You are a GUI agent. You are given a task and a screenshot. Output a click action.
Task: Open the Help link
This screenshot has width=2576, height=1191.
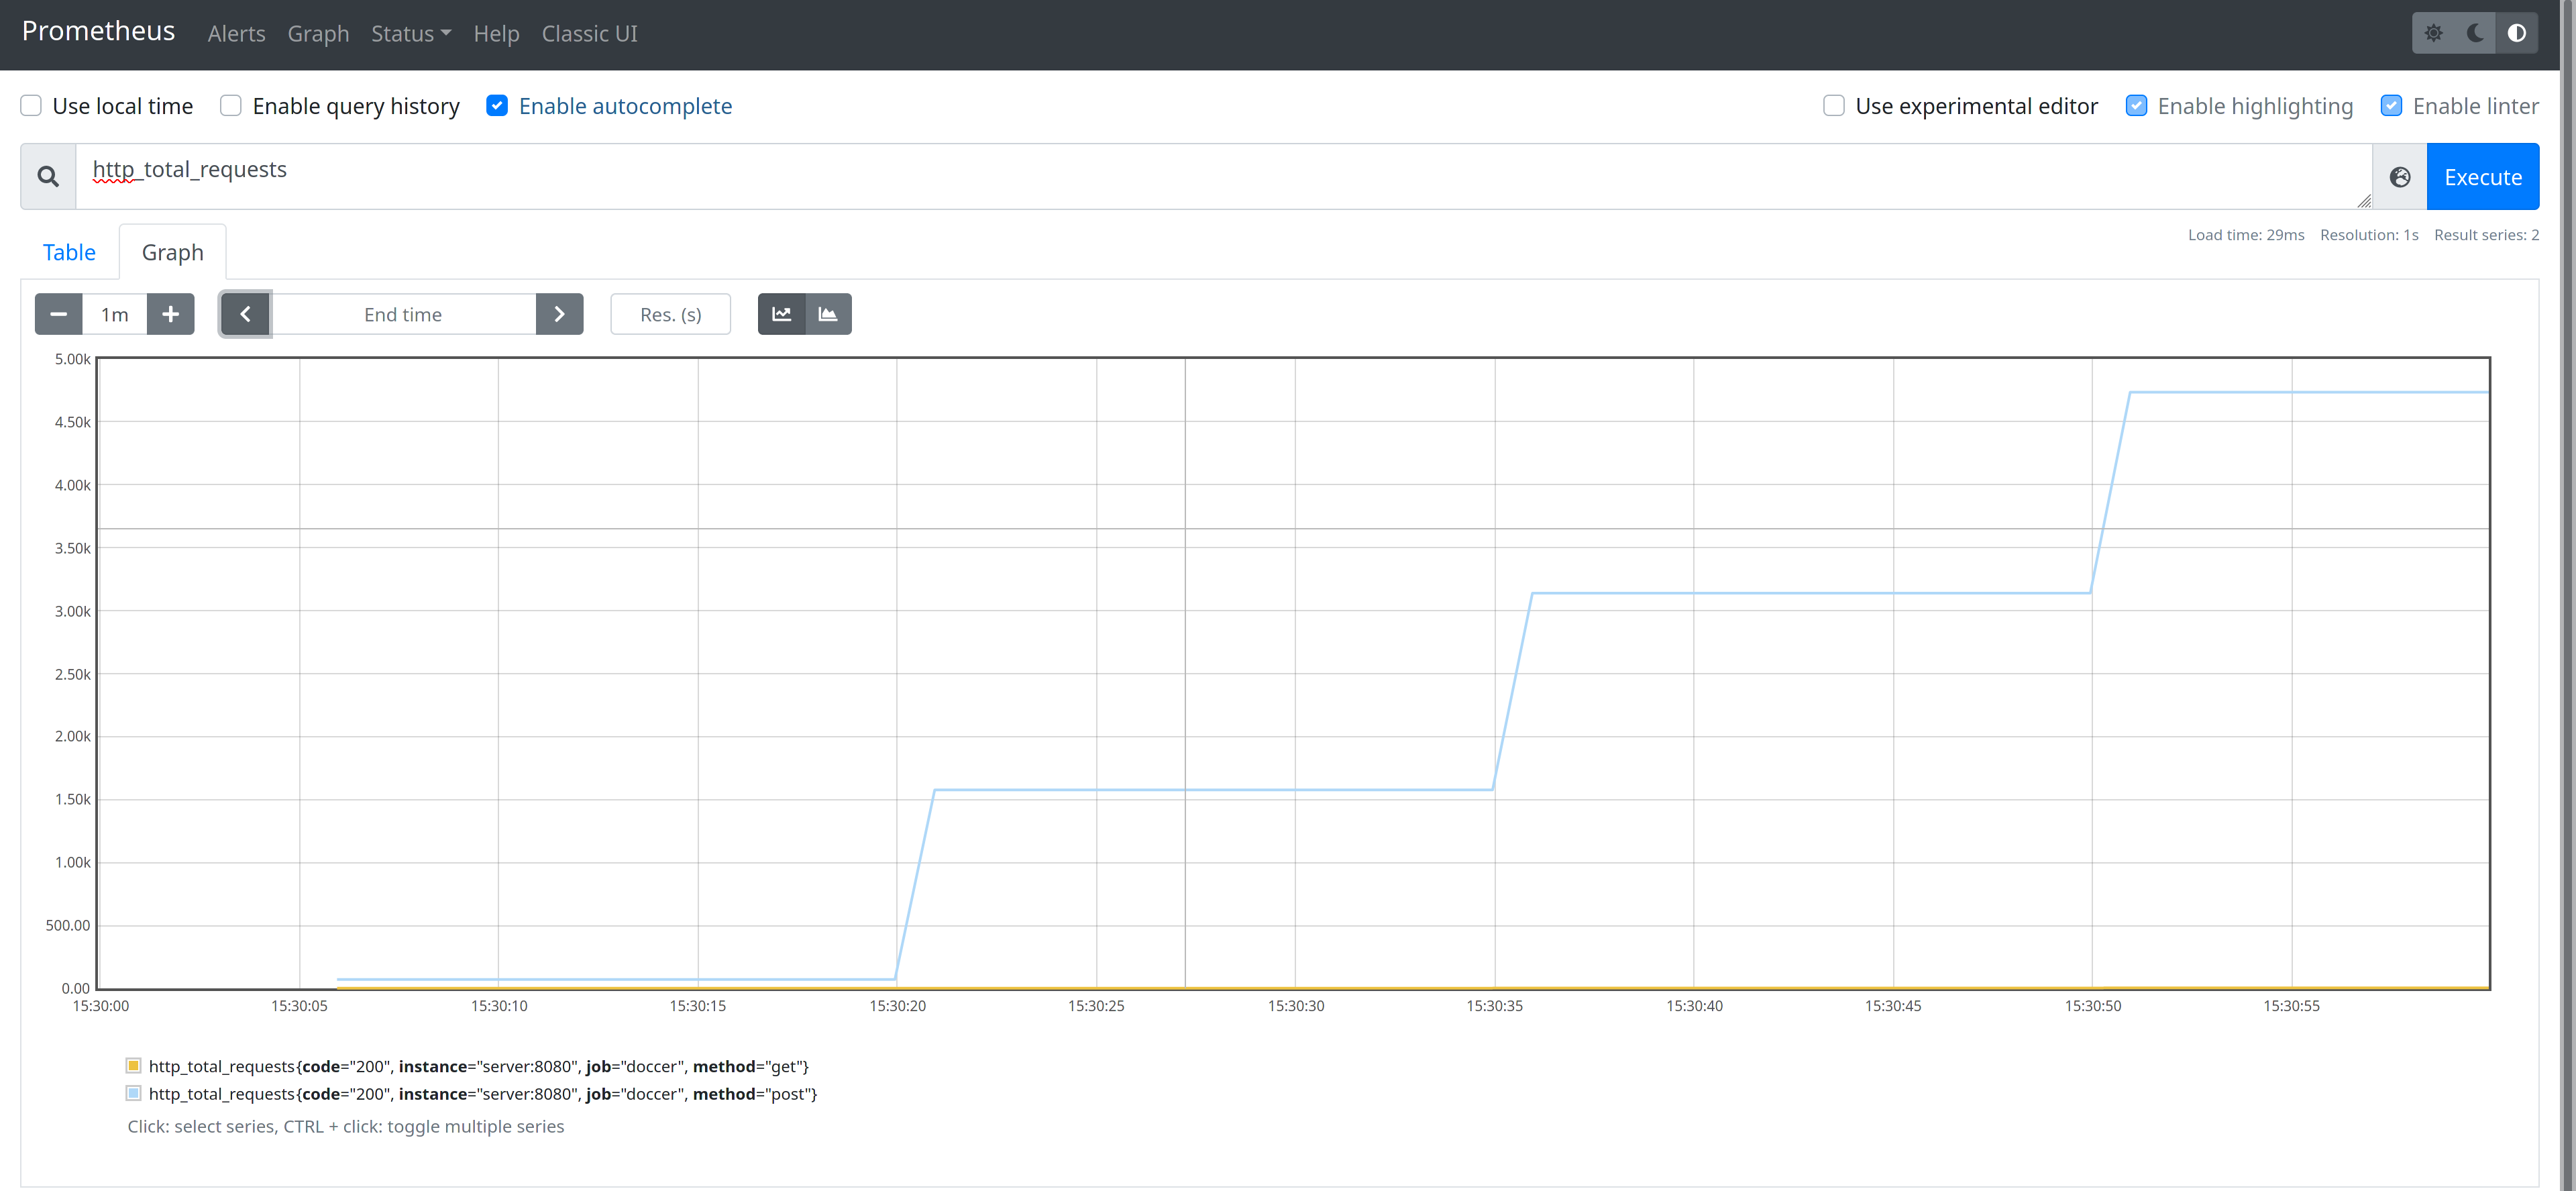pos(496,34)
